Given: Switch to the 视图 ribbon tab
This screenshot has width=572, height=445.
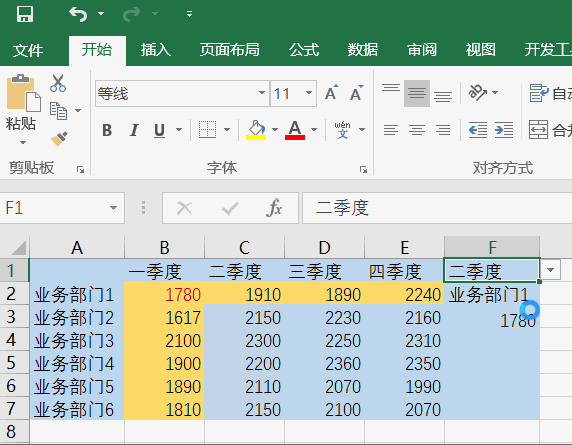Looking at the screenshot, I should [480, 50].
